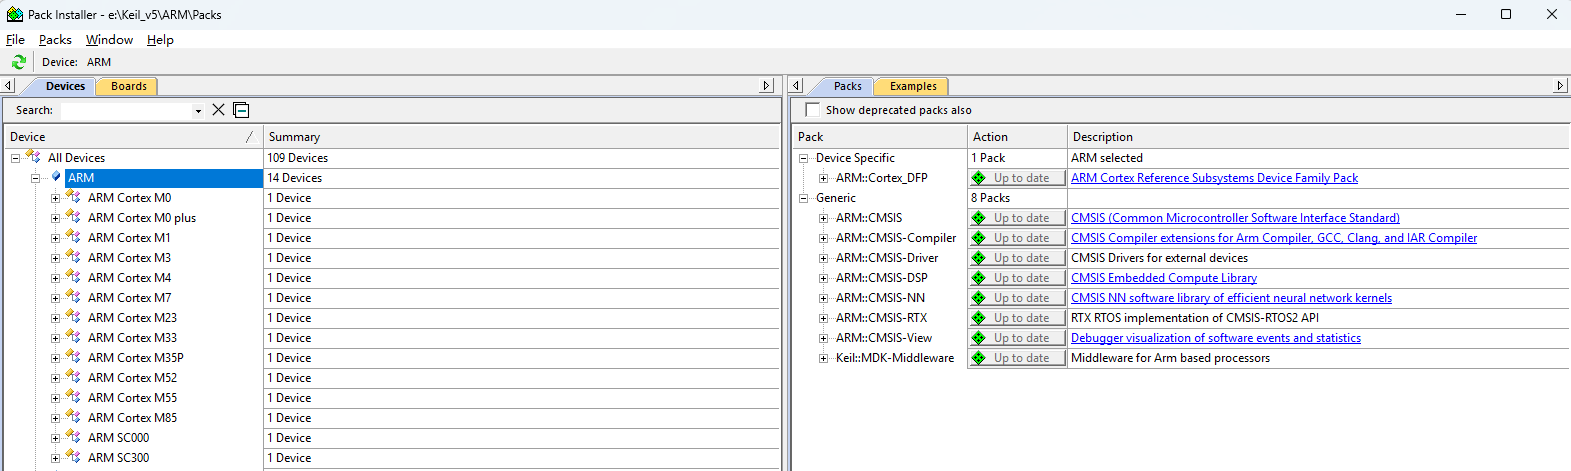
Task: Switch to the Examples tab
Action: click(x=913, y=86)
